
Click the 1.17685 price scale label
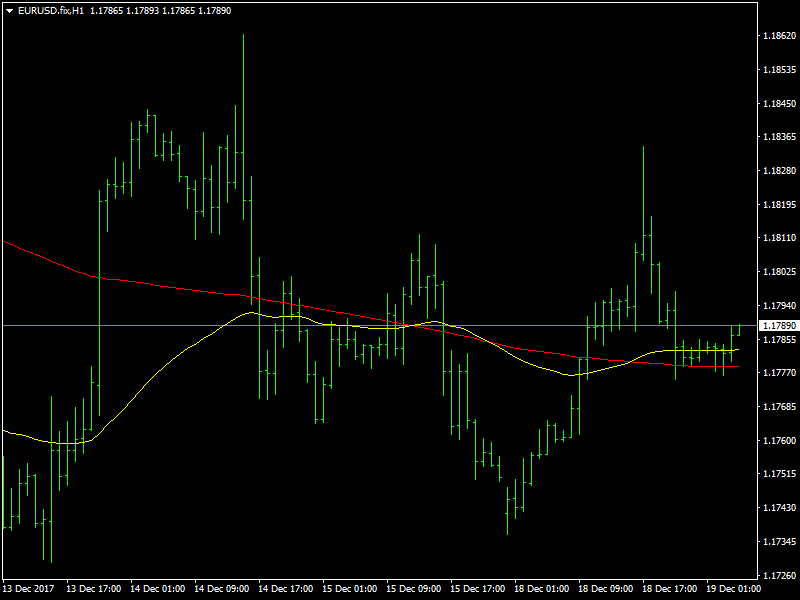(x=779, y=407)
